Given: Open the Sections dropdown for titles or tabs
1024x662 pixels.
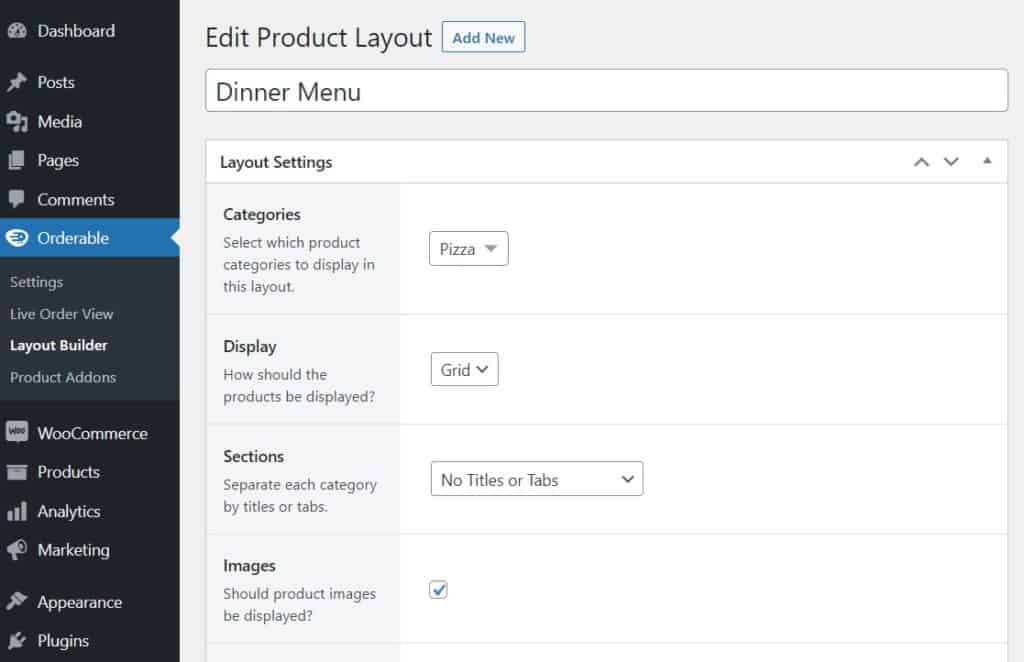Looking at the screenshot, I should (536, 479).
